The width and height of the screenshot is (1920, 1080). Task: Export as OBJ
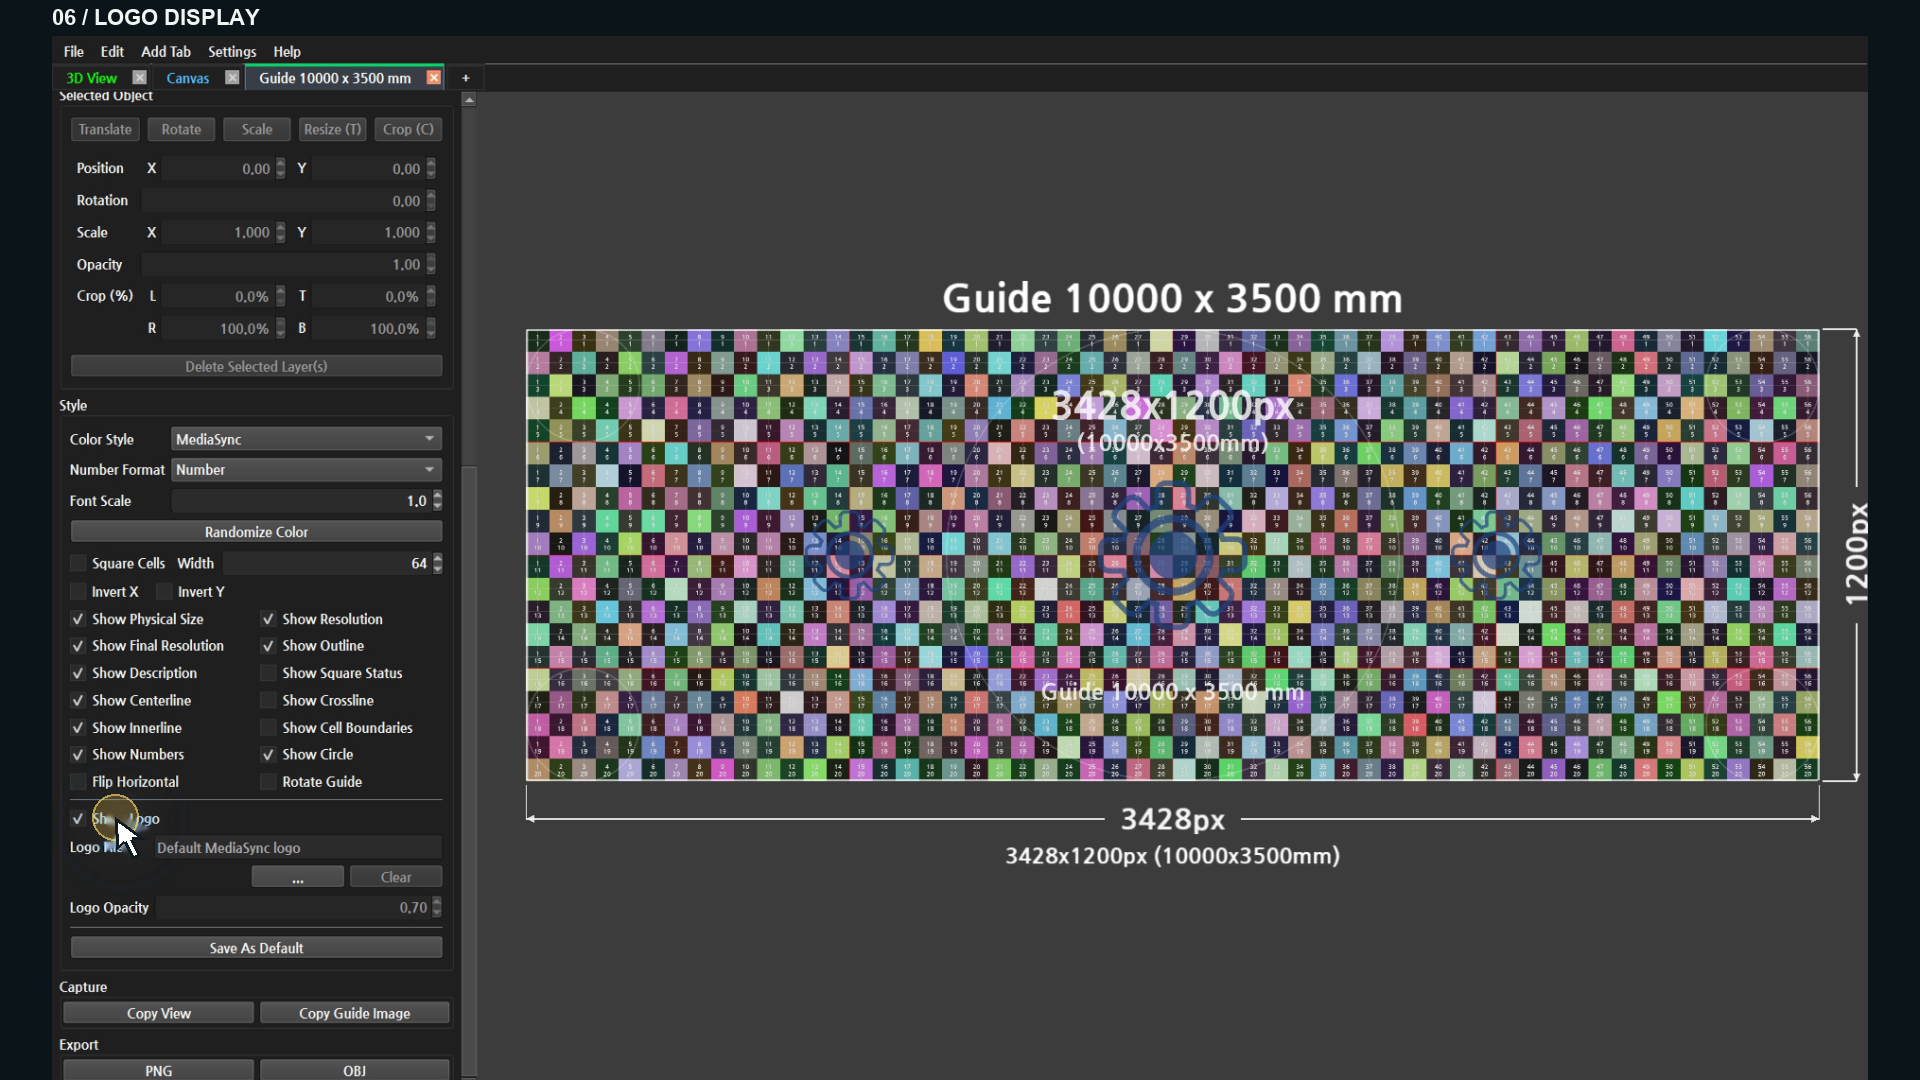pos(355,1070)
